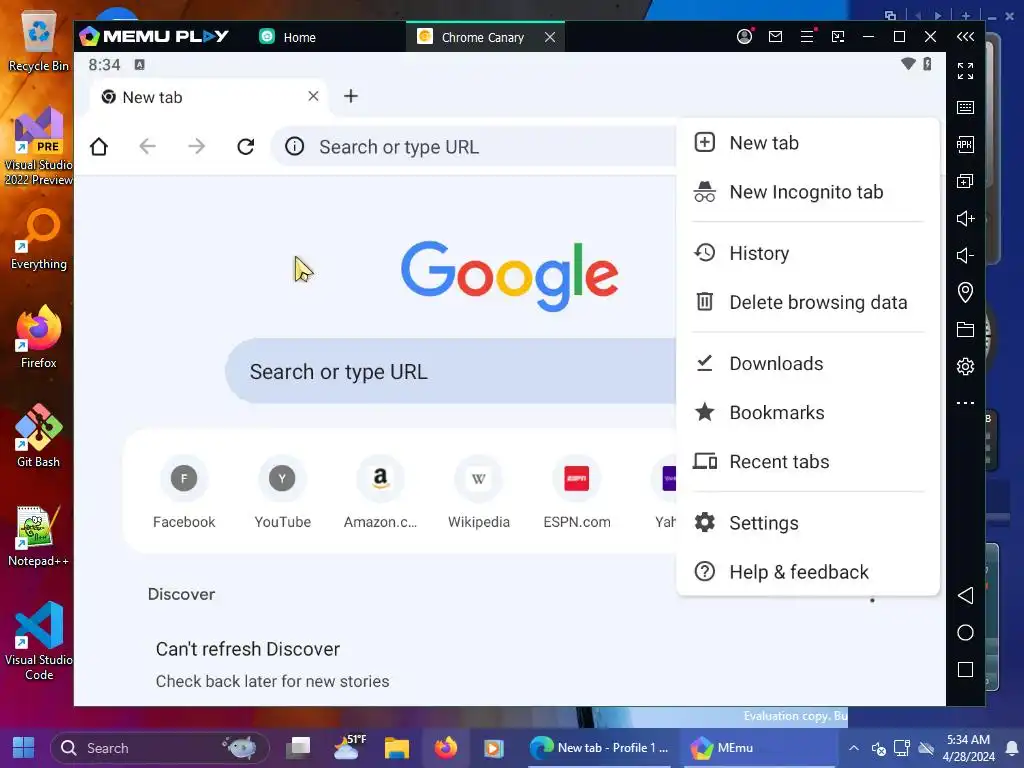Click the site info icon in address bar
1024x768 pixels.
pos(295,146)
